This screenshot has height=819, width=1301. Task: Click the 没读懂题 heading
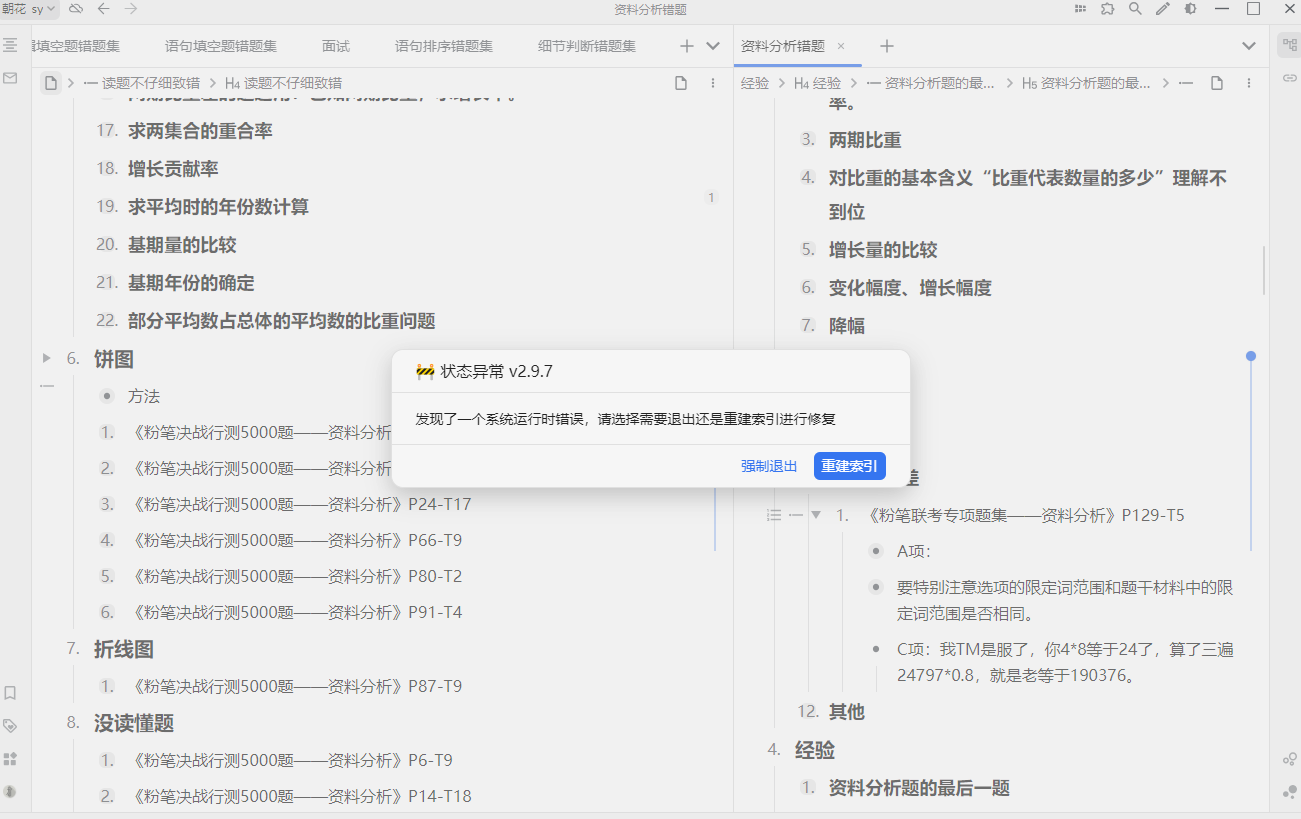[x=134, y=723]
